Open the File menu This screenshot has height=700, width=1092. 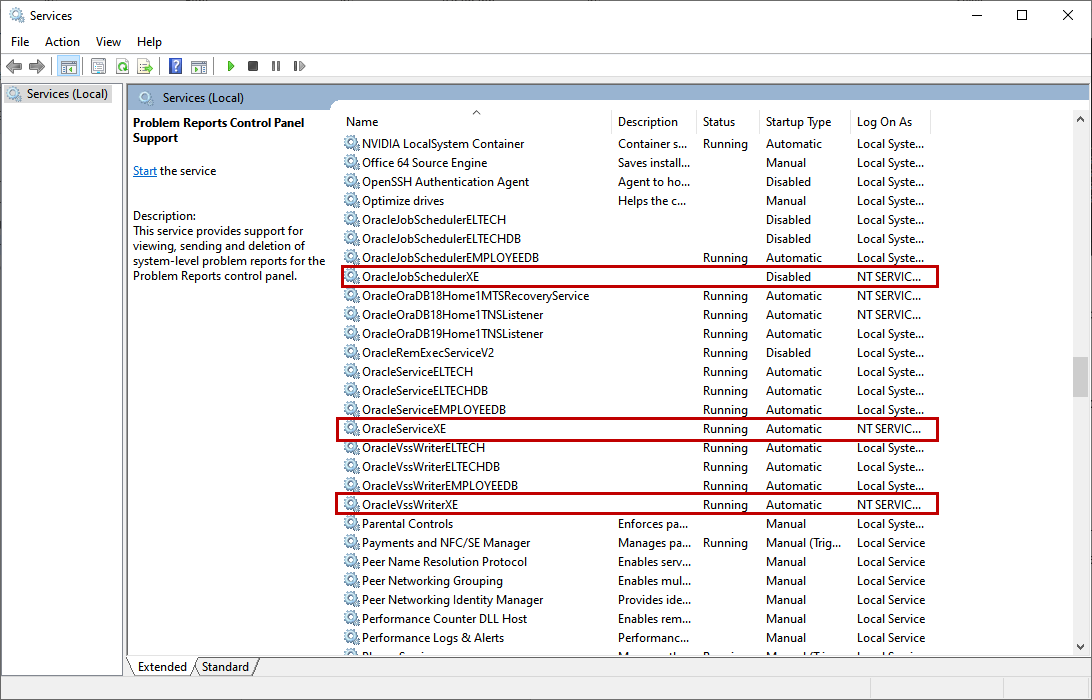20,42
